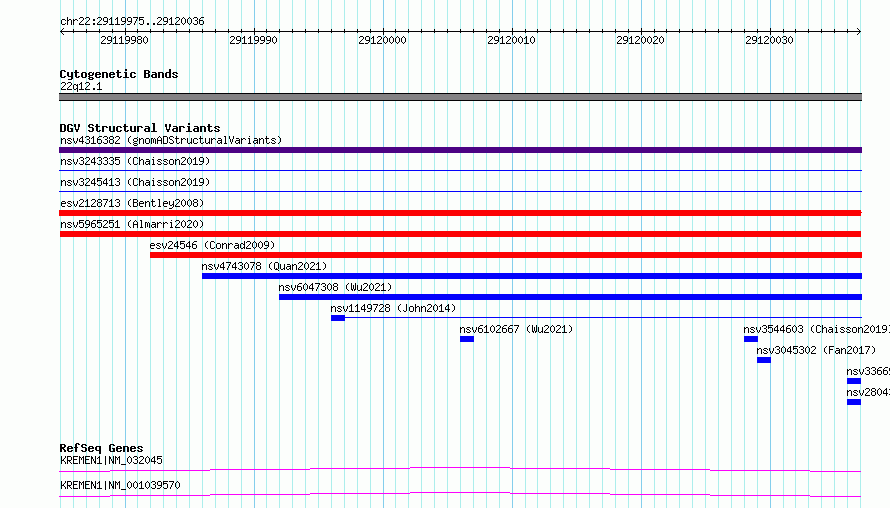Viewport: 890px width, 508px height.
Task: Select the thin blue line below nsv3245413
Action: 460,191
